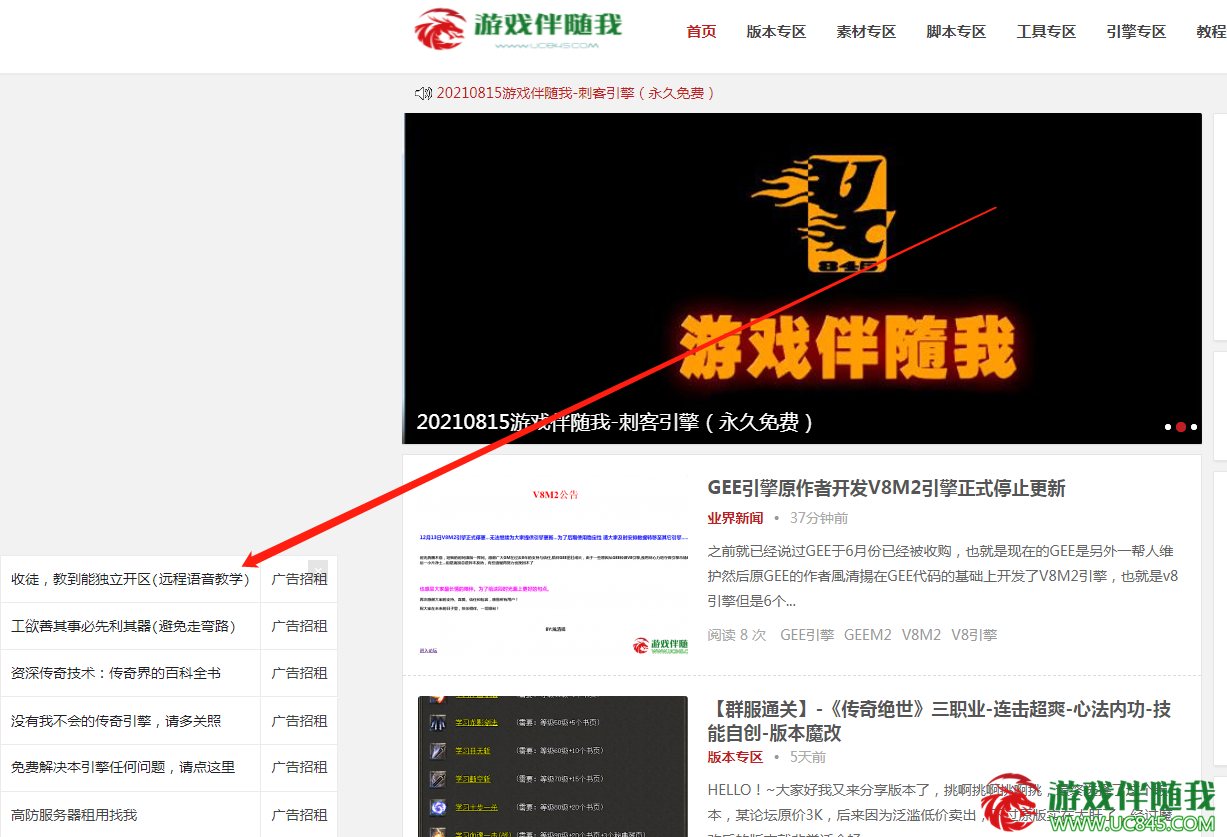Open the GEE引擎 tag

pos(807,635)
